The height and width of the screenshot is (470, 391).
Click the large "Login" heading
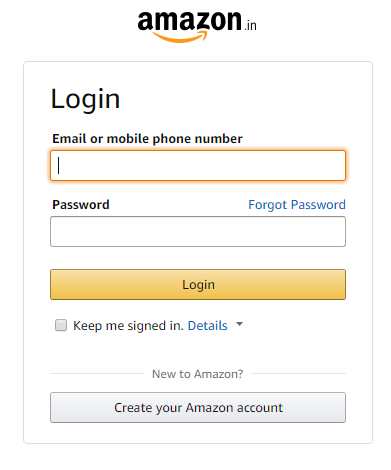(85, 99)
